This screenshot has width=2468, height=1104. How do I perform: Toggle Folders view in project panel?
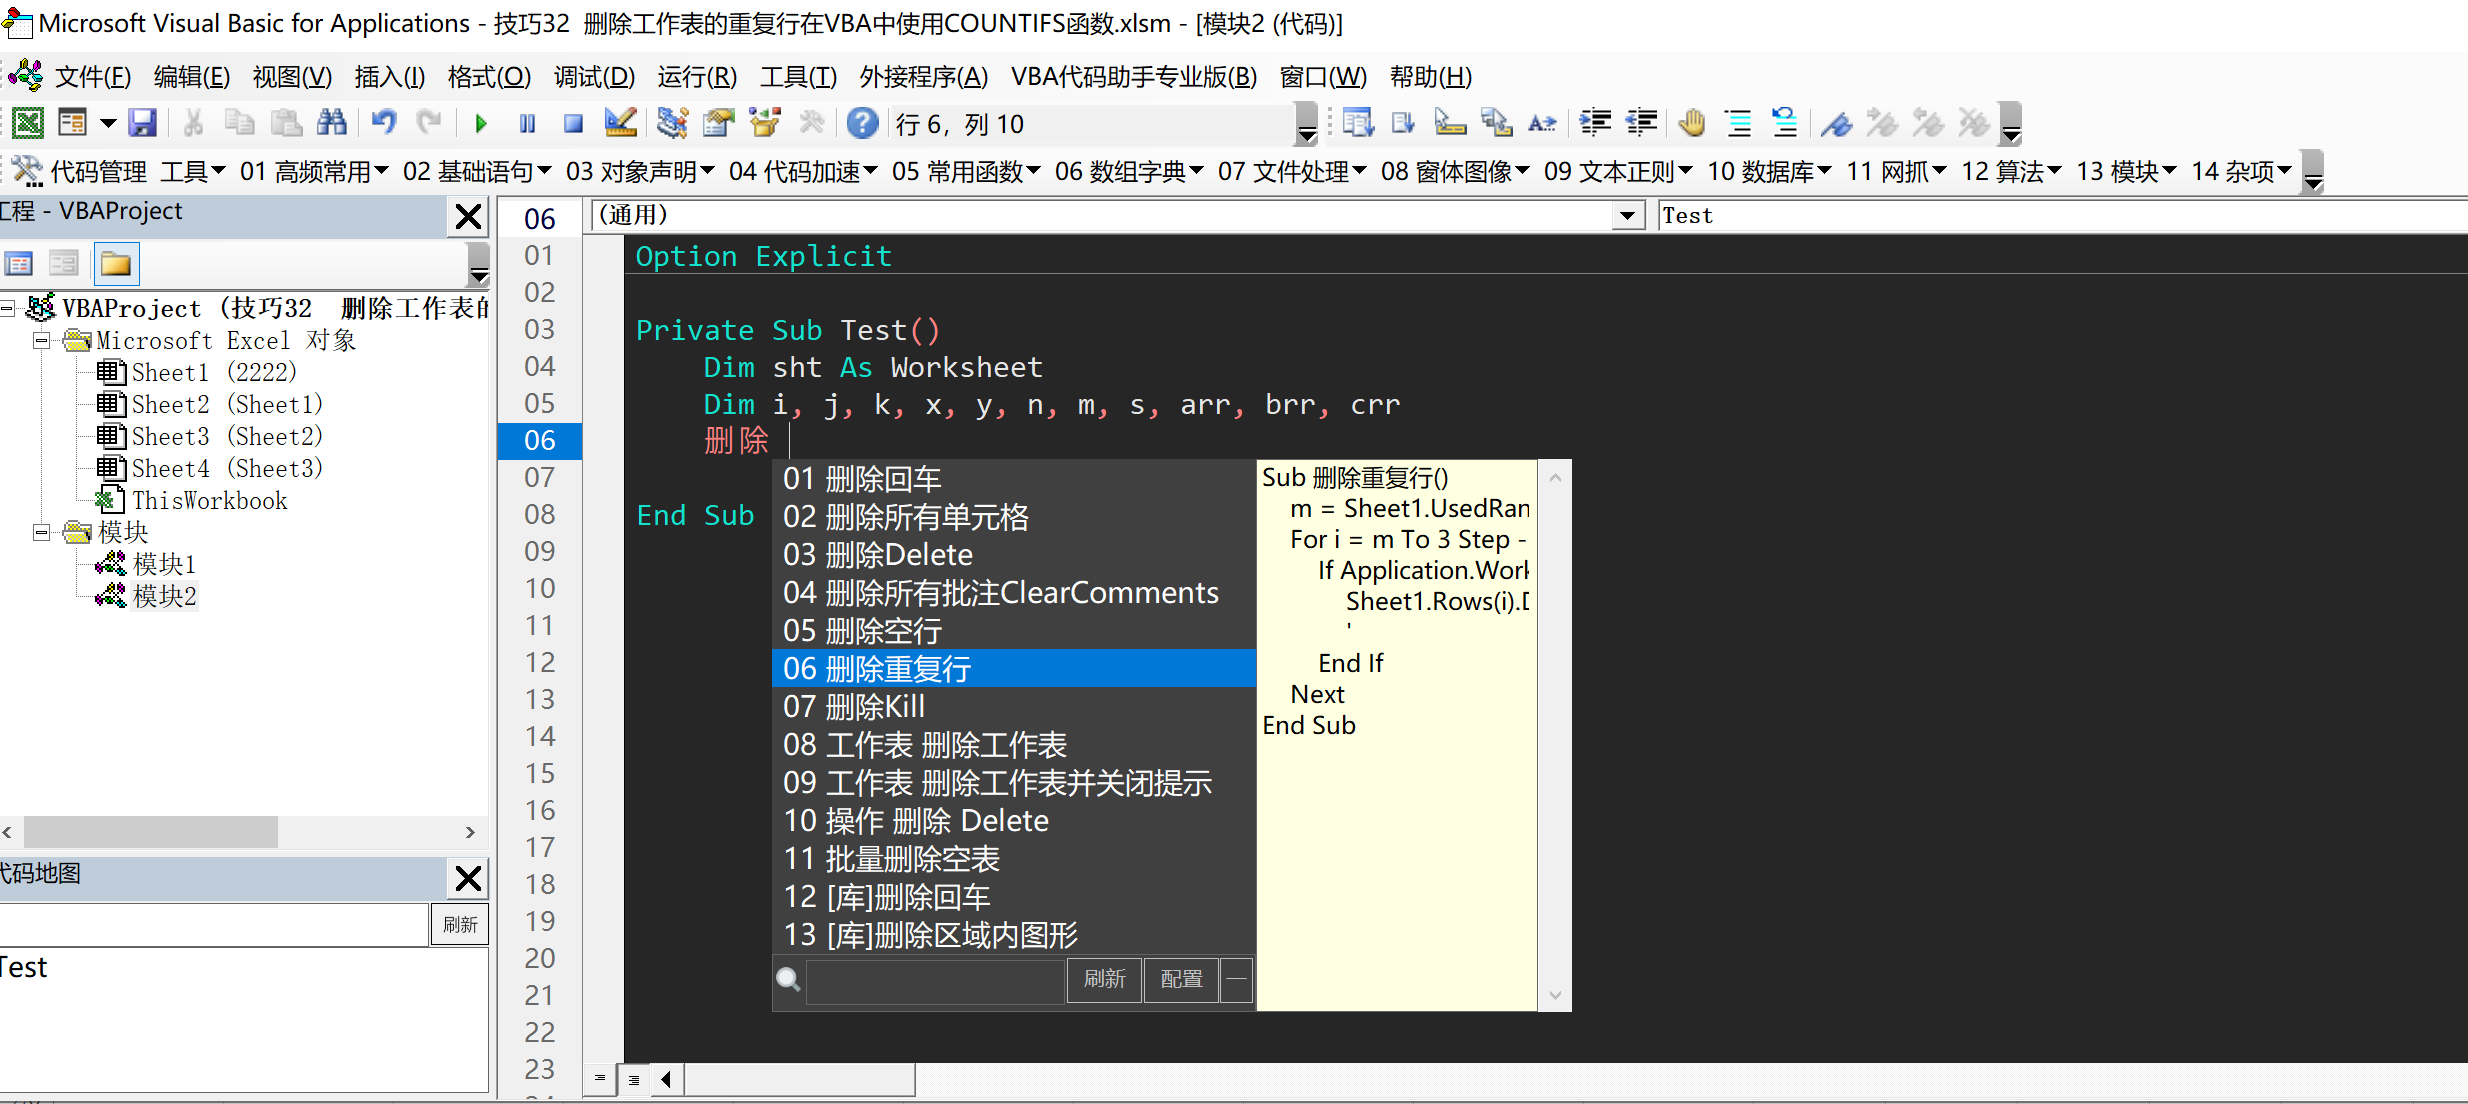(116, 264)
